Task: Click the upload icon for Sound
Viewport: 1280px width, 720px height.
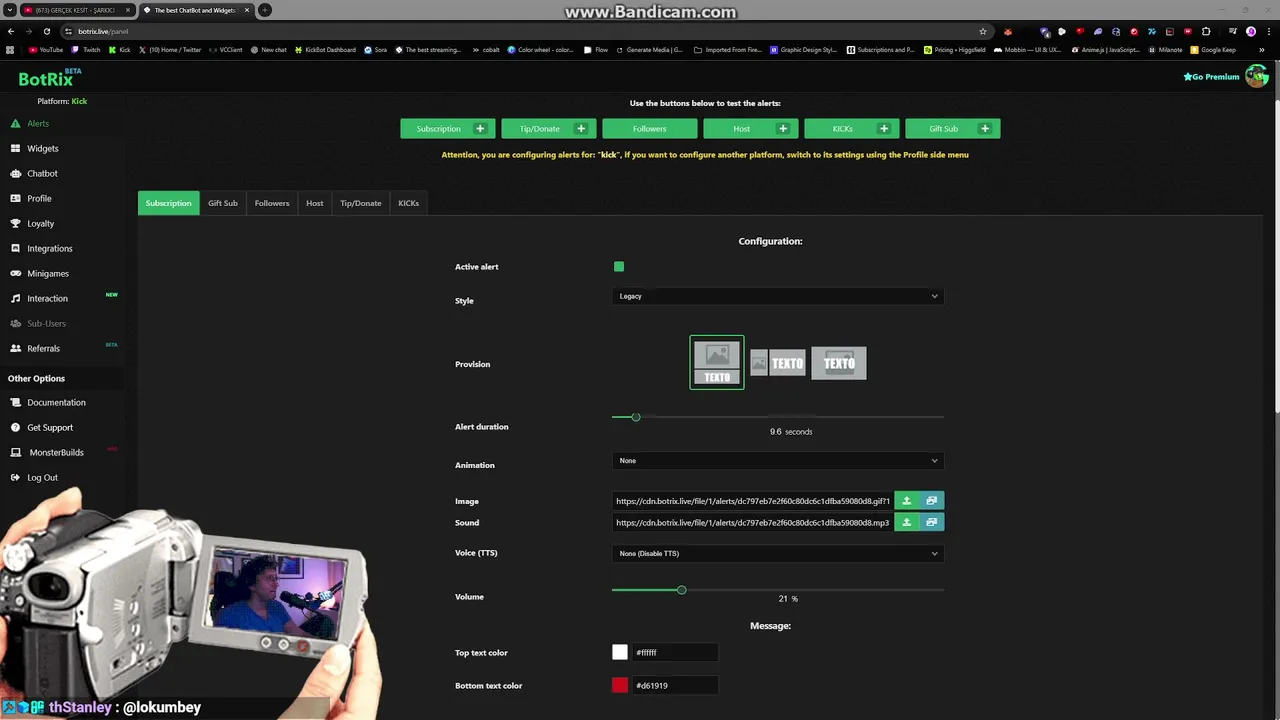Action: pos(906,522)
